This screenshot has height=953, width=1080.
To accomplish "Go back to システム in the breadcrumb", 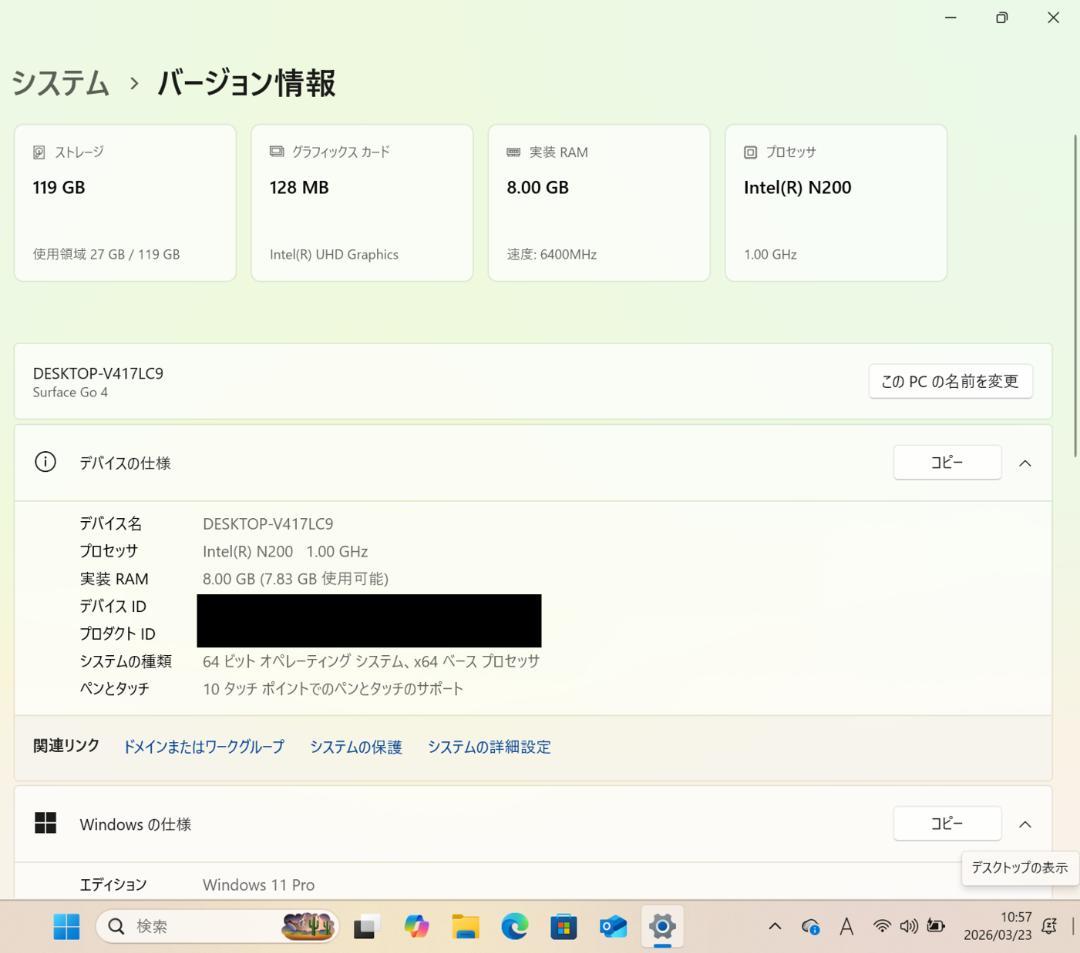I will 61,83.
